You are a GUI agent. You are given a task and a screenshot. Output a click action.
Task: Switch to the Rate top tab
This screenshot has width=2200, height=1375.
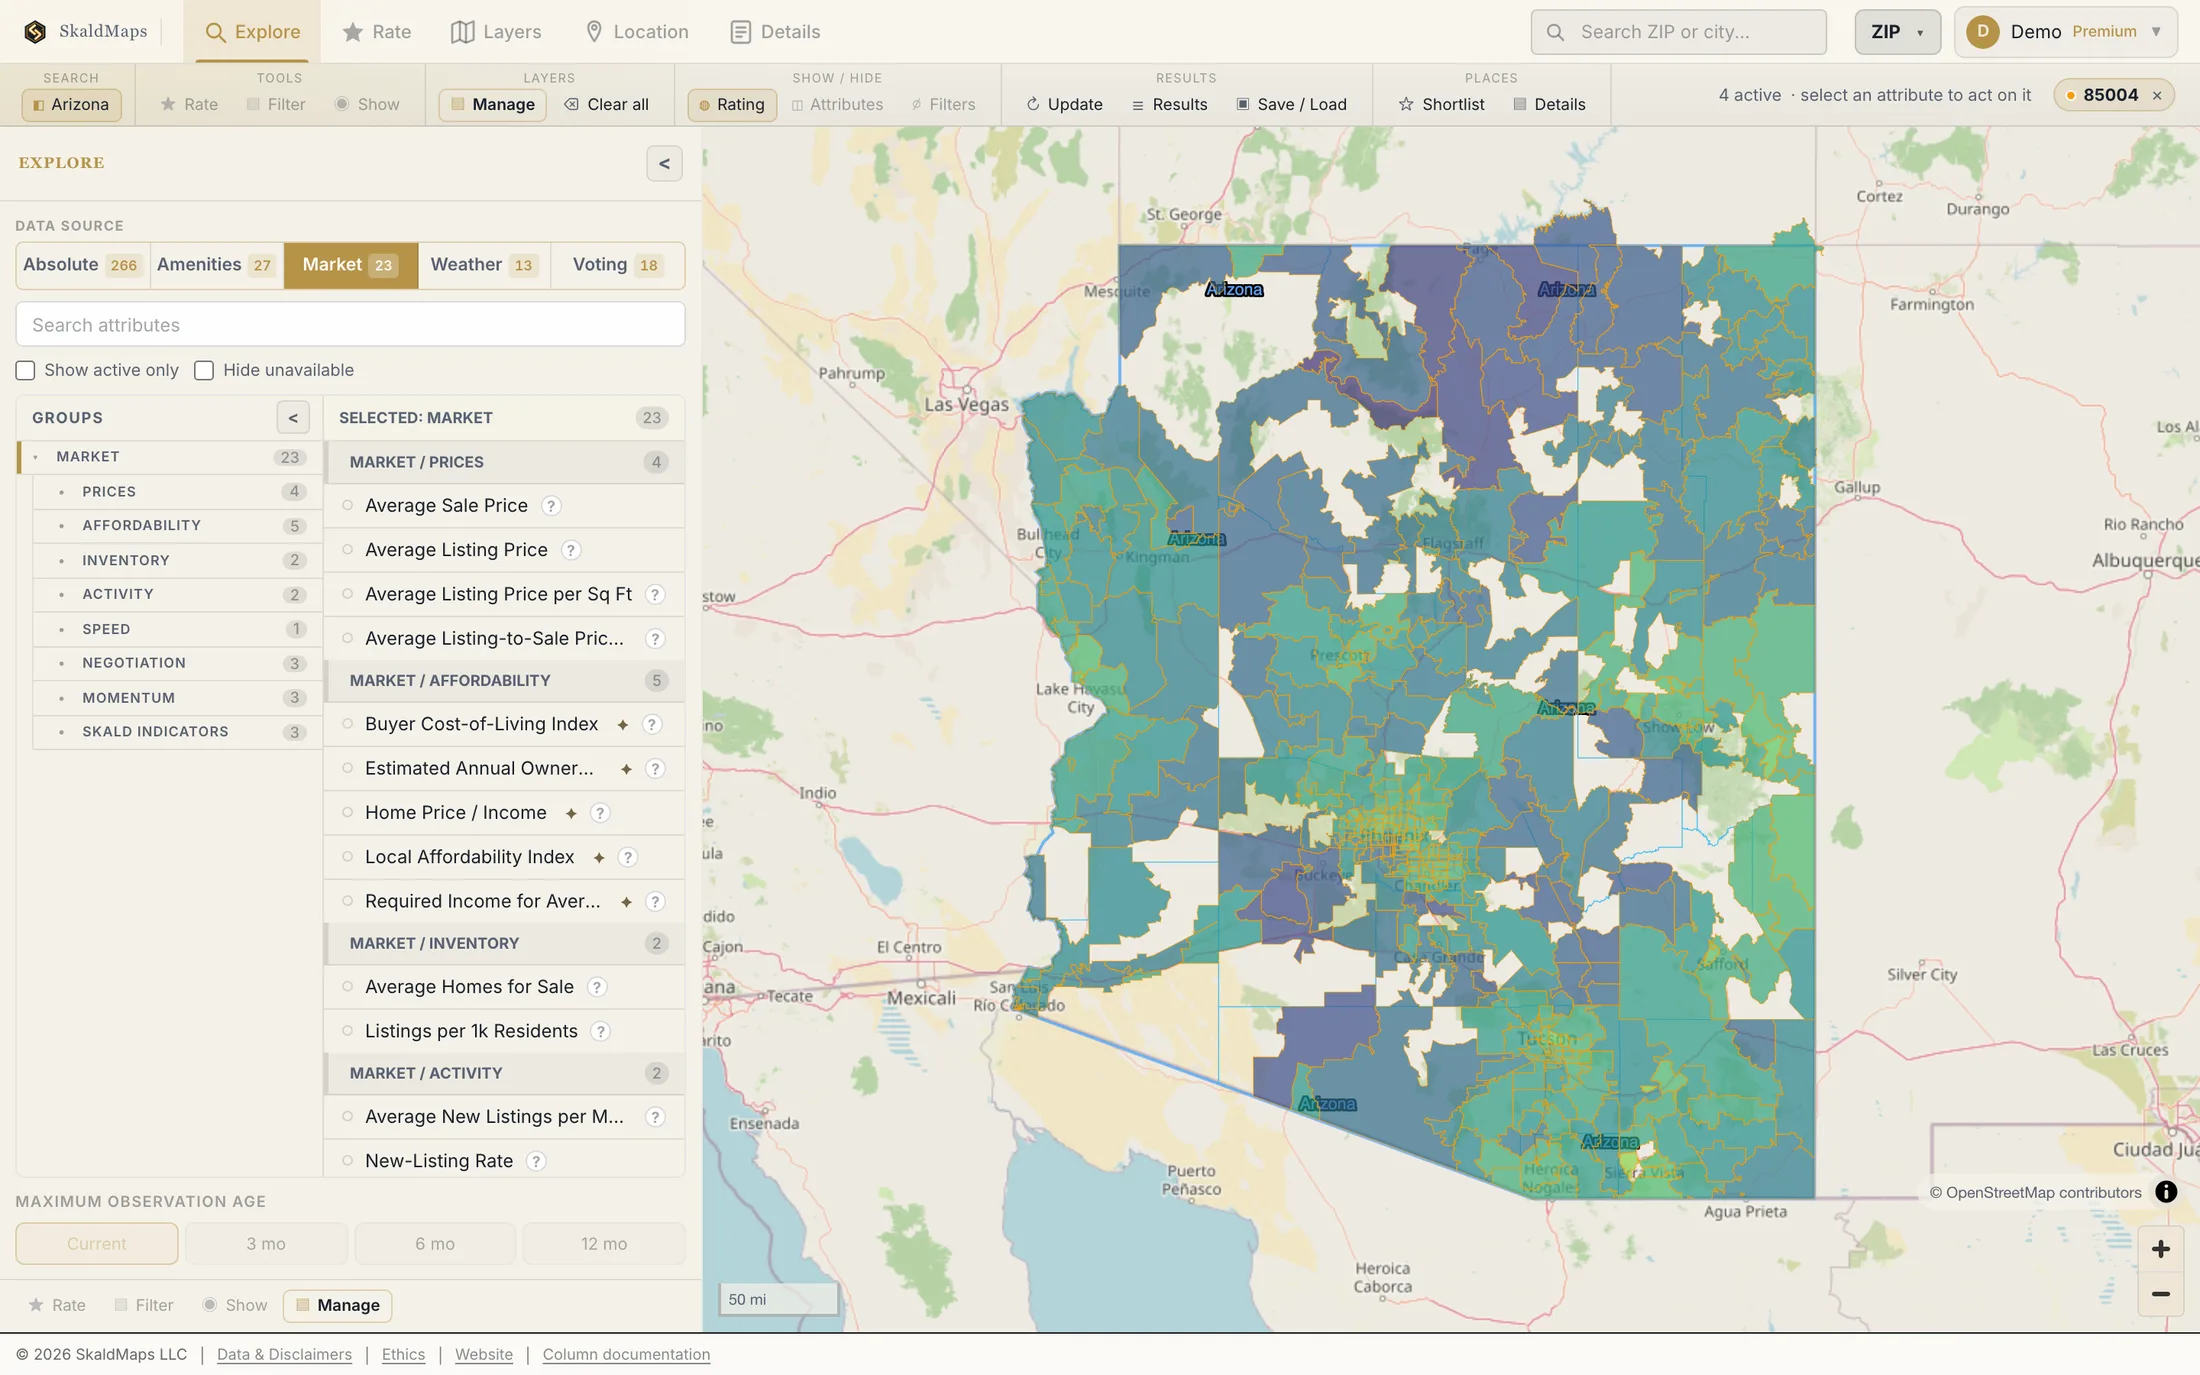(x=377, y=32)
